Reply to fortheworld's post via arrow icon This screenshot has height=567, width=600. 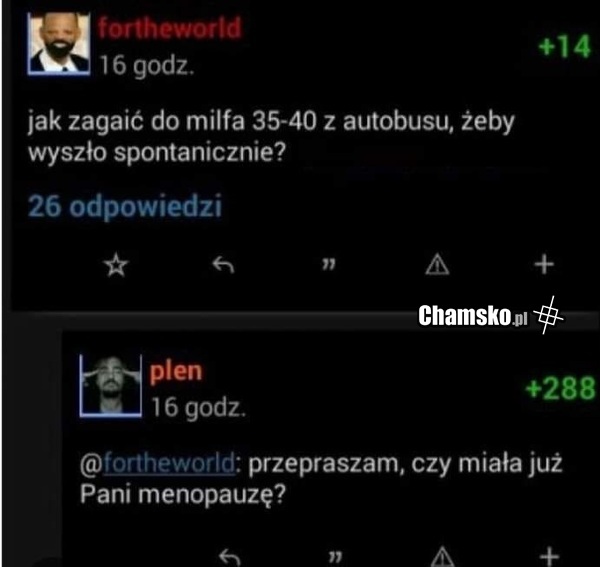pyautogui.click(x=223, y=264)
